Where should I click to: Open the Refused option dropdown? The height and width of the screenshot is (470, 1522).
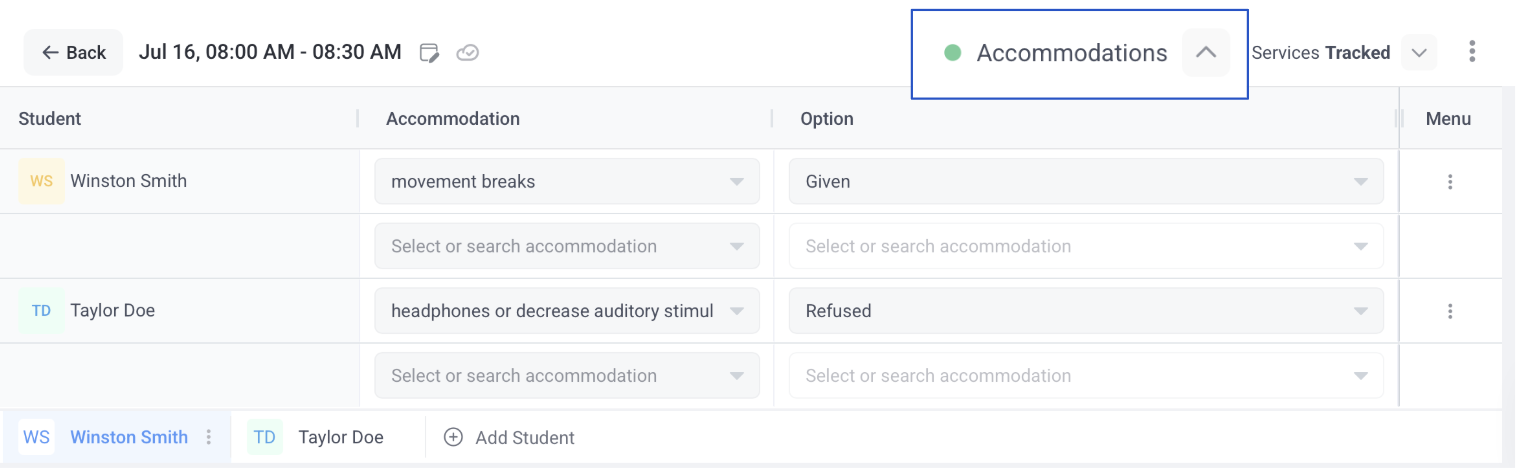point(1085,311)
